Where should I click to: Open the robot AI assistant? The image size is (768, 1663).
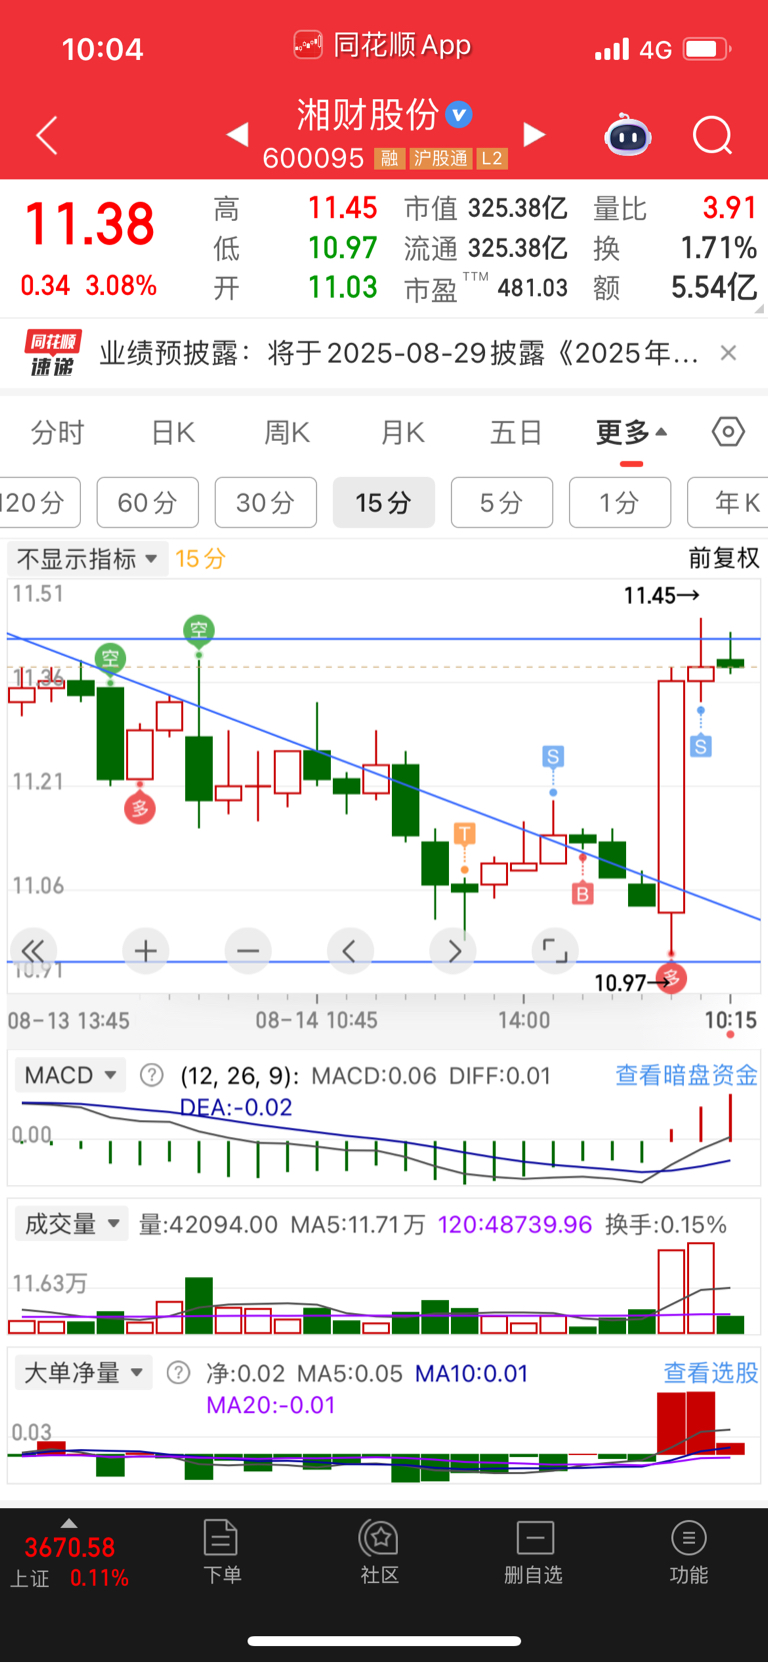[x=628, y=135]
